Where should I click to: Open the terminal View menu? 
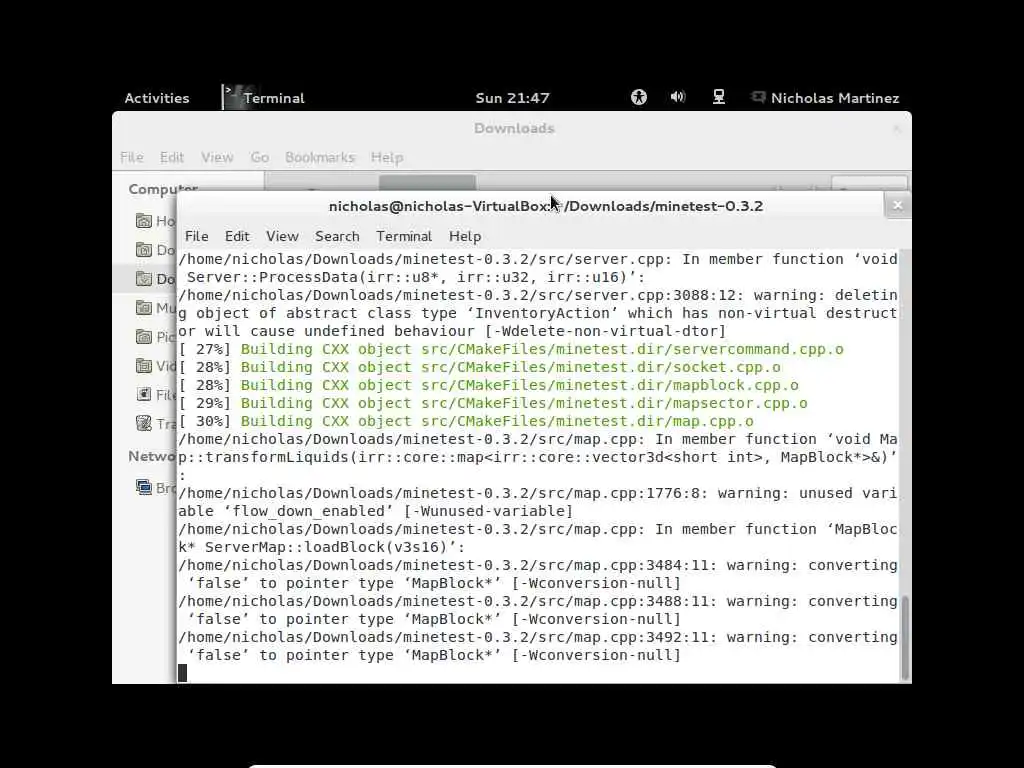tap(282, 236)
